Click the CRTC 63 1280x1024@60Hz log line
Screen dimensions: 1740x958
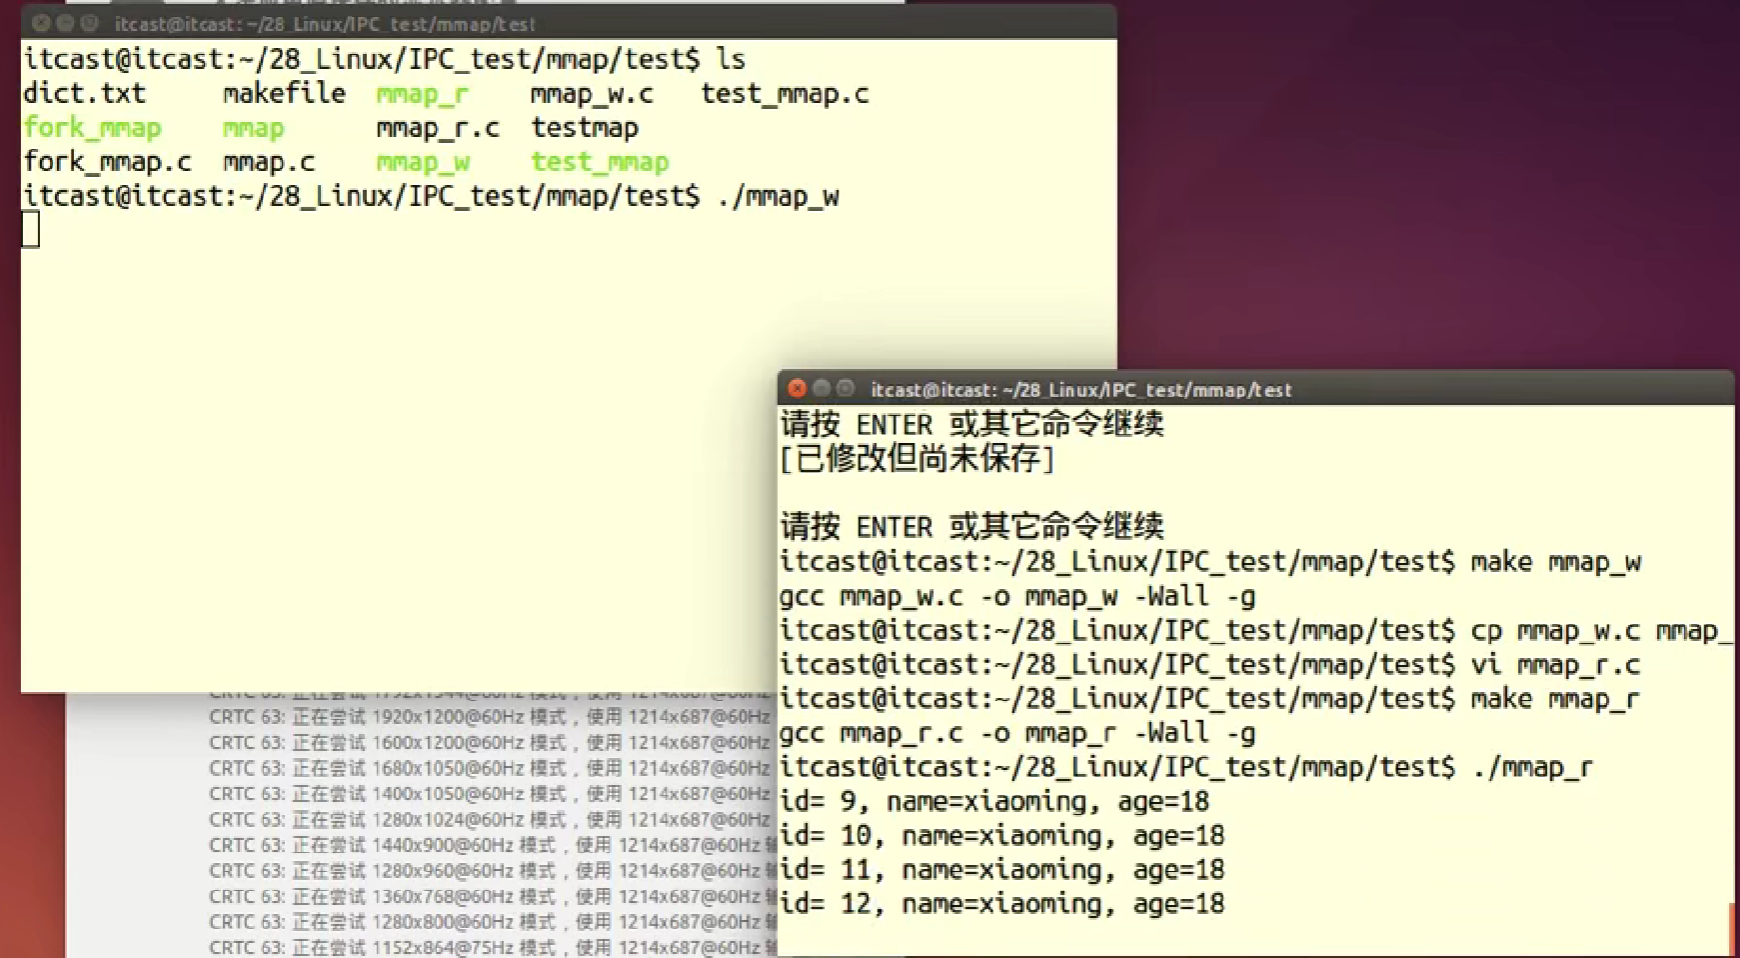pyautogui.click(x=490, y=820)
